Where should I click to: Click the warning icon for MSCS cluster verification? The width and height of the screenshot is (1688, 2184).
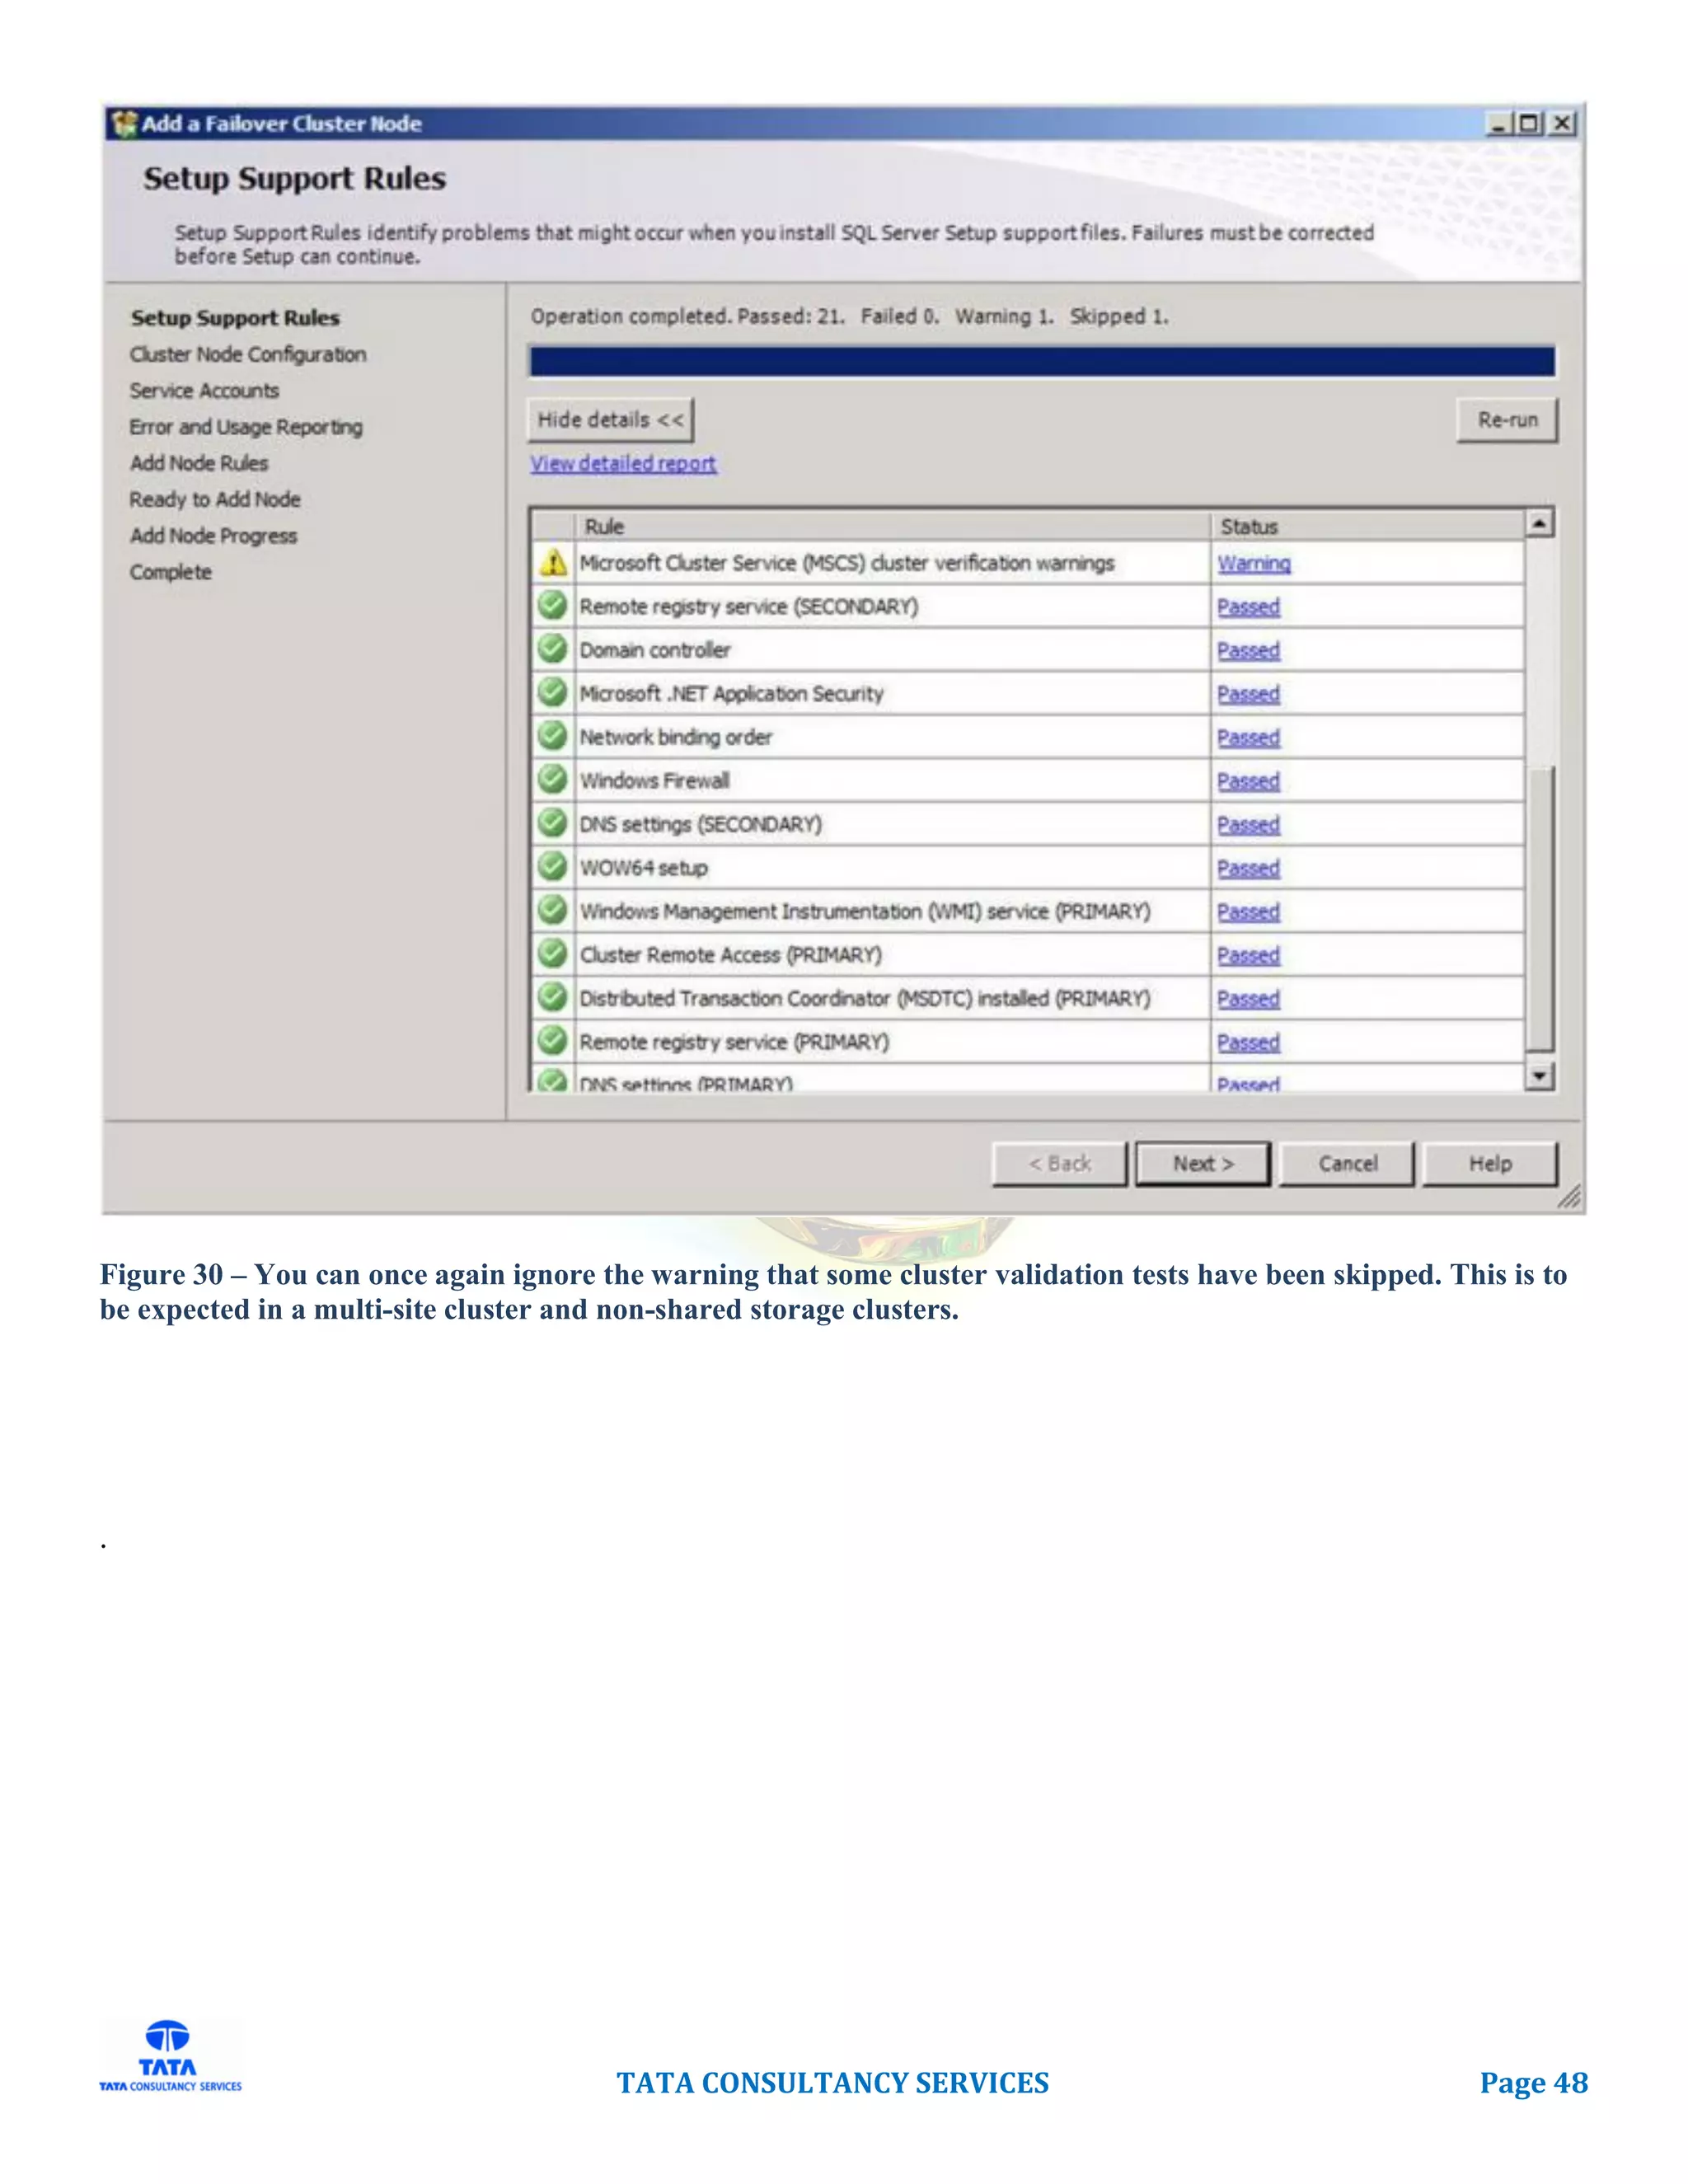pos(553,563)
